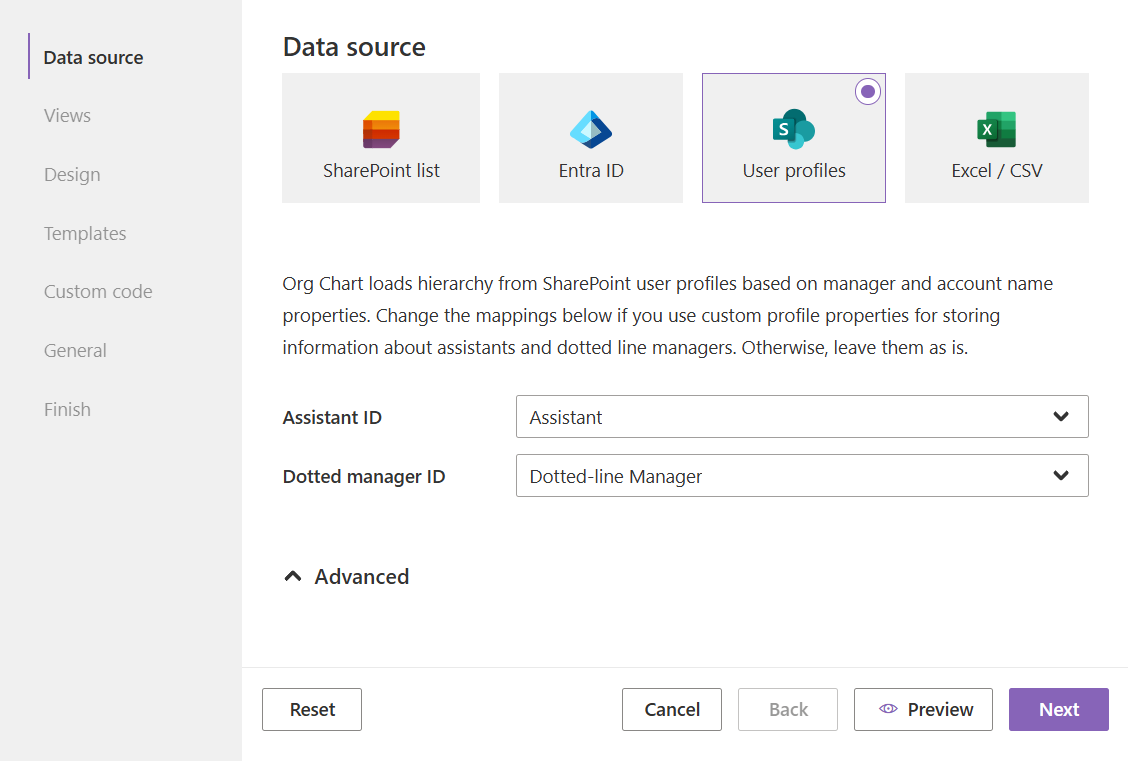The image size is (1128, 761).
Task: Pick the User profiles SharePoint icon
Action: [793, 129]
